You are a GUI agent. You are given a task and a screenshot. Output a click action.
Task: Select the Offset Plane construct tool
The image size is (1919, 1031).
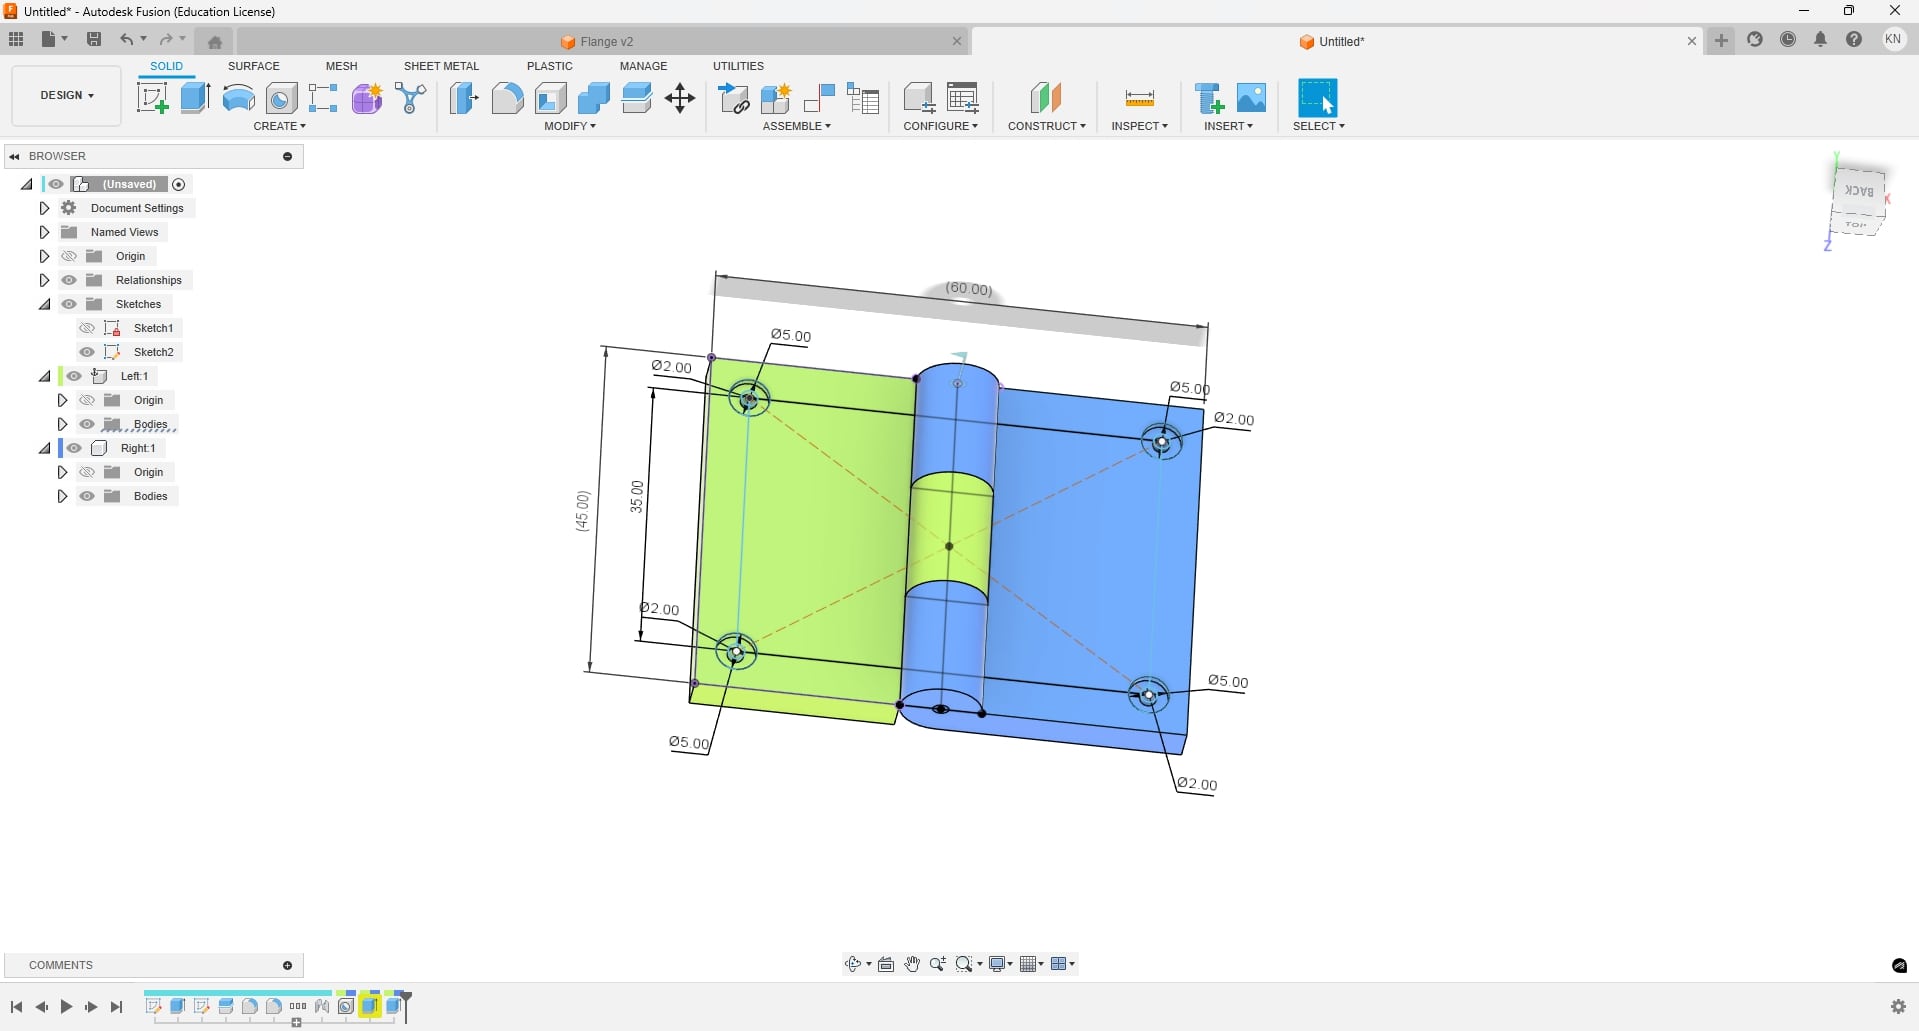click(x=1046, y=98)
